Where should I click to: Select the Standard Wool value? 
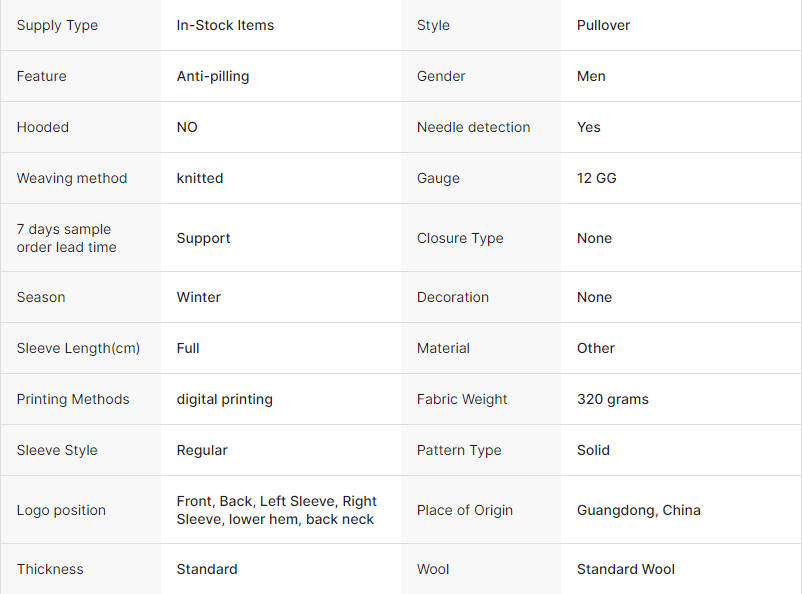[626, 569]
